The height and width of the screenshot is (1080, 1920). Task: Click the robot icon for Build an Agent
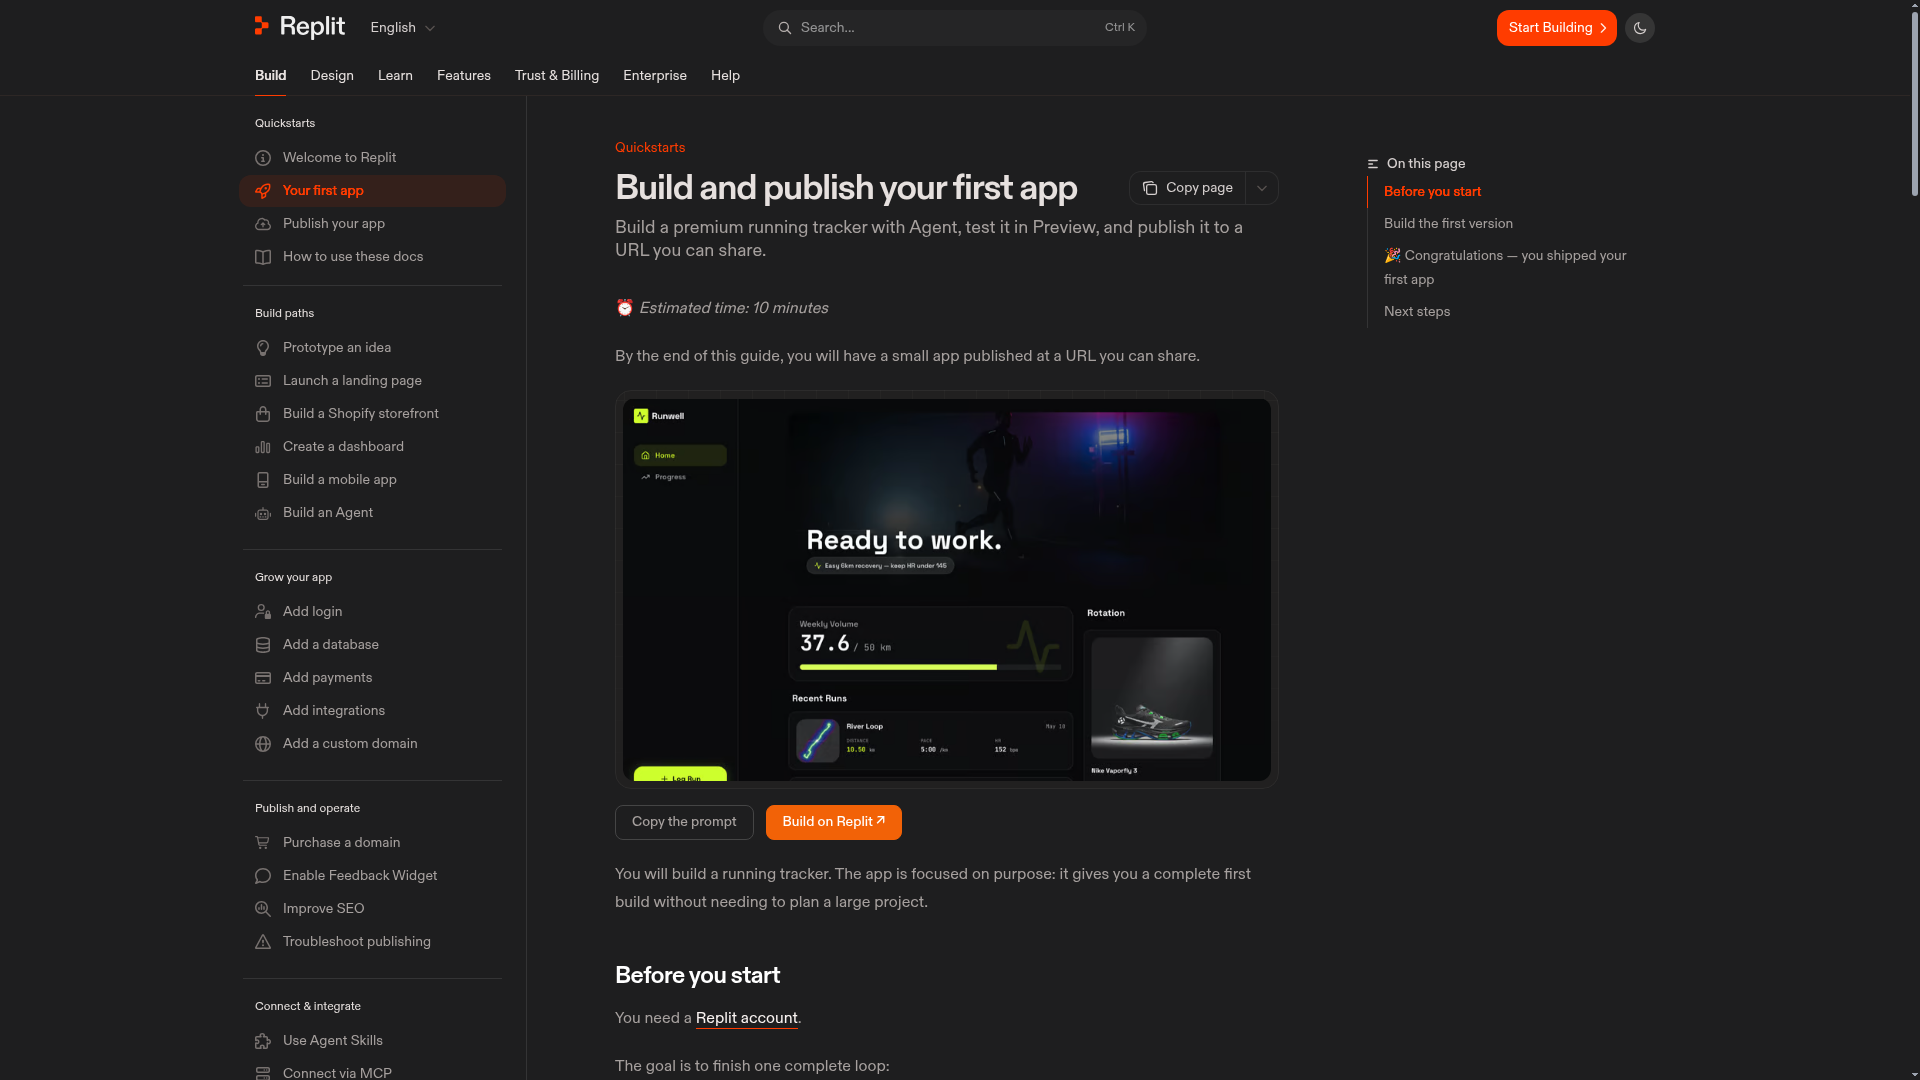(263, 513)
